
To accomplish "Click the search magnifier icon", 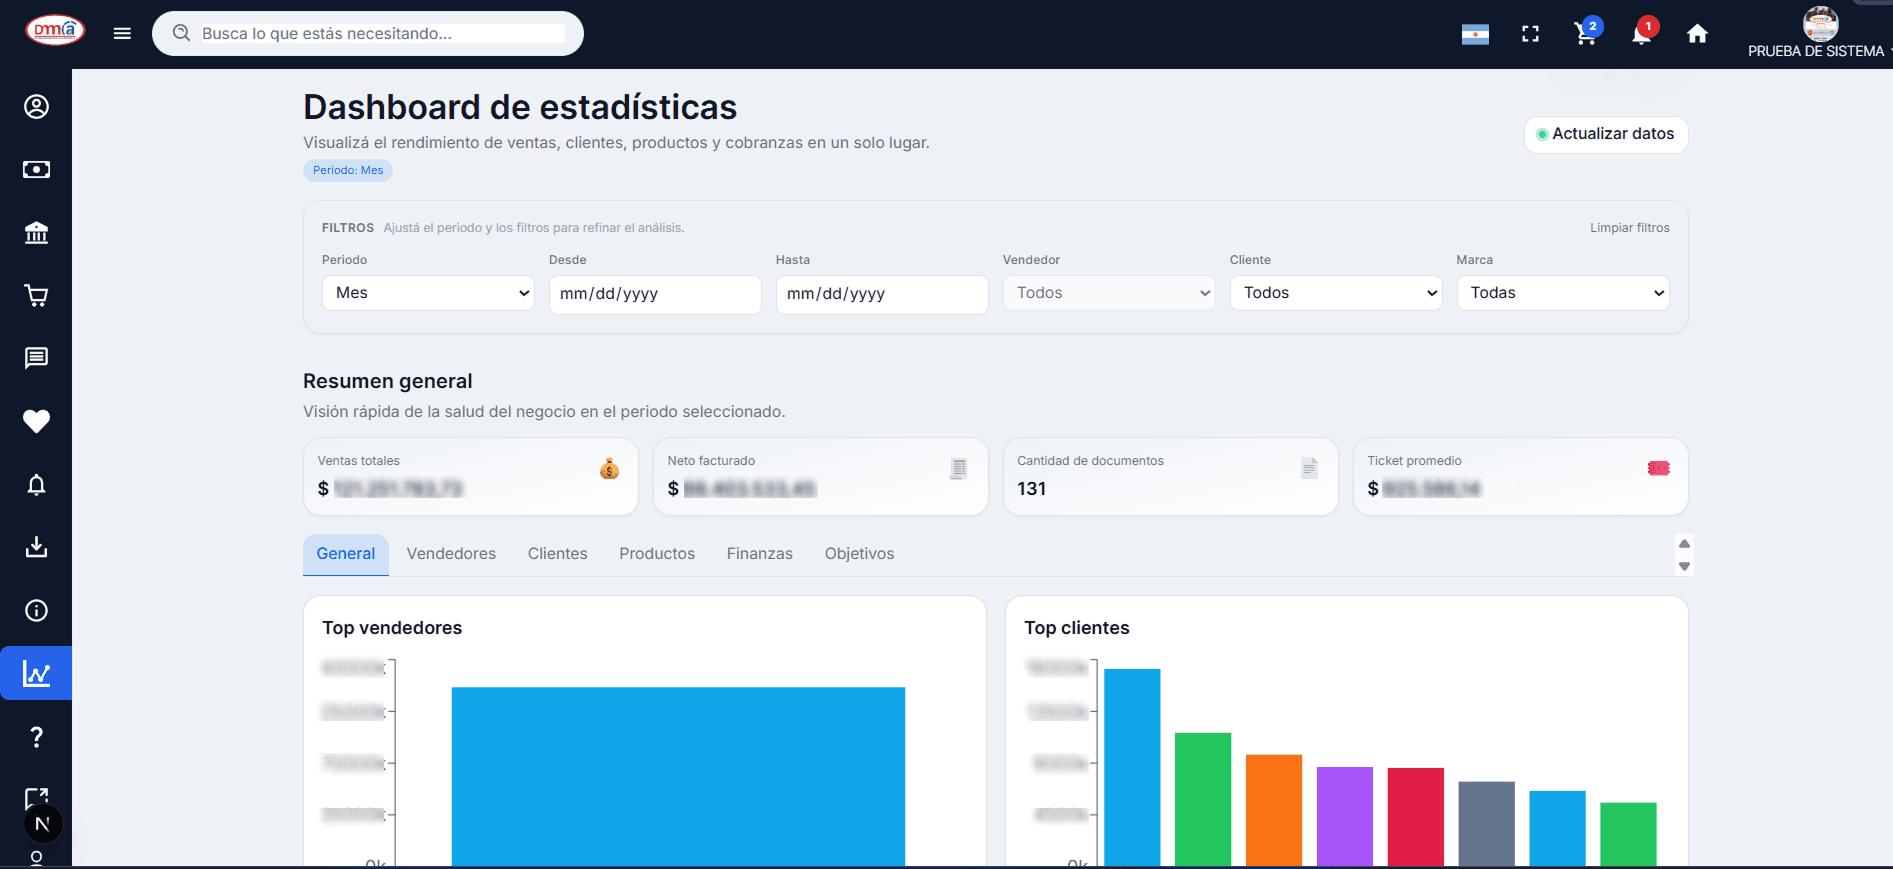I will coord(181,33).
